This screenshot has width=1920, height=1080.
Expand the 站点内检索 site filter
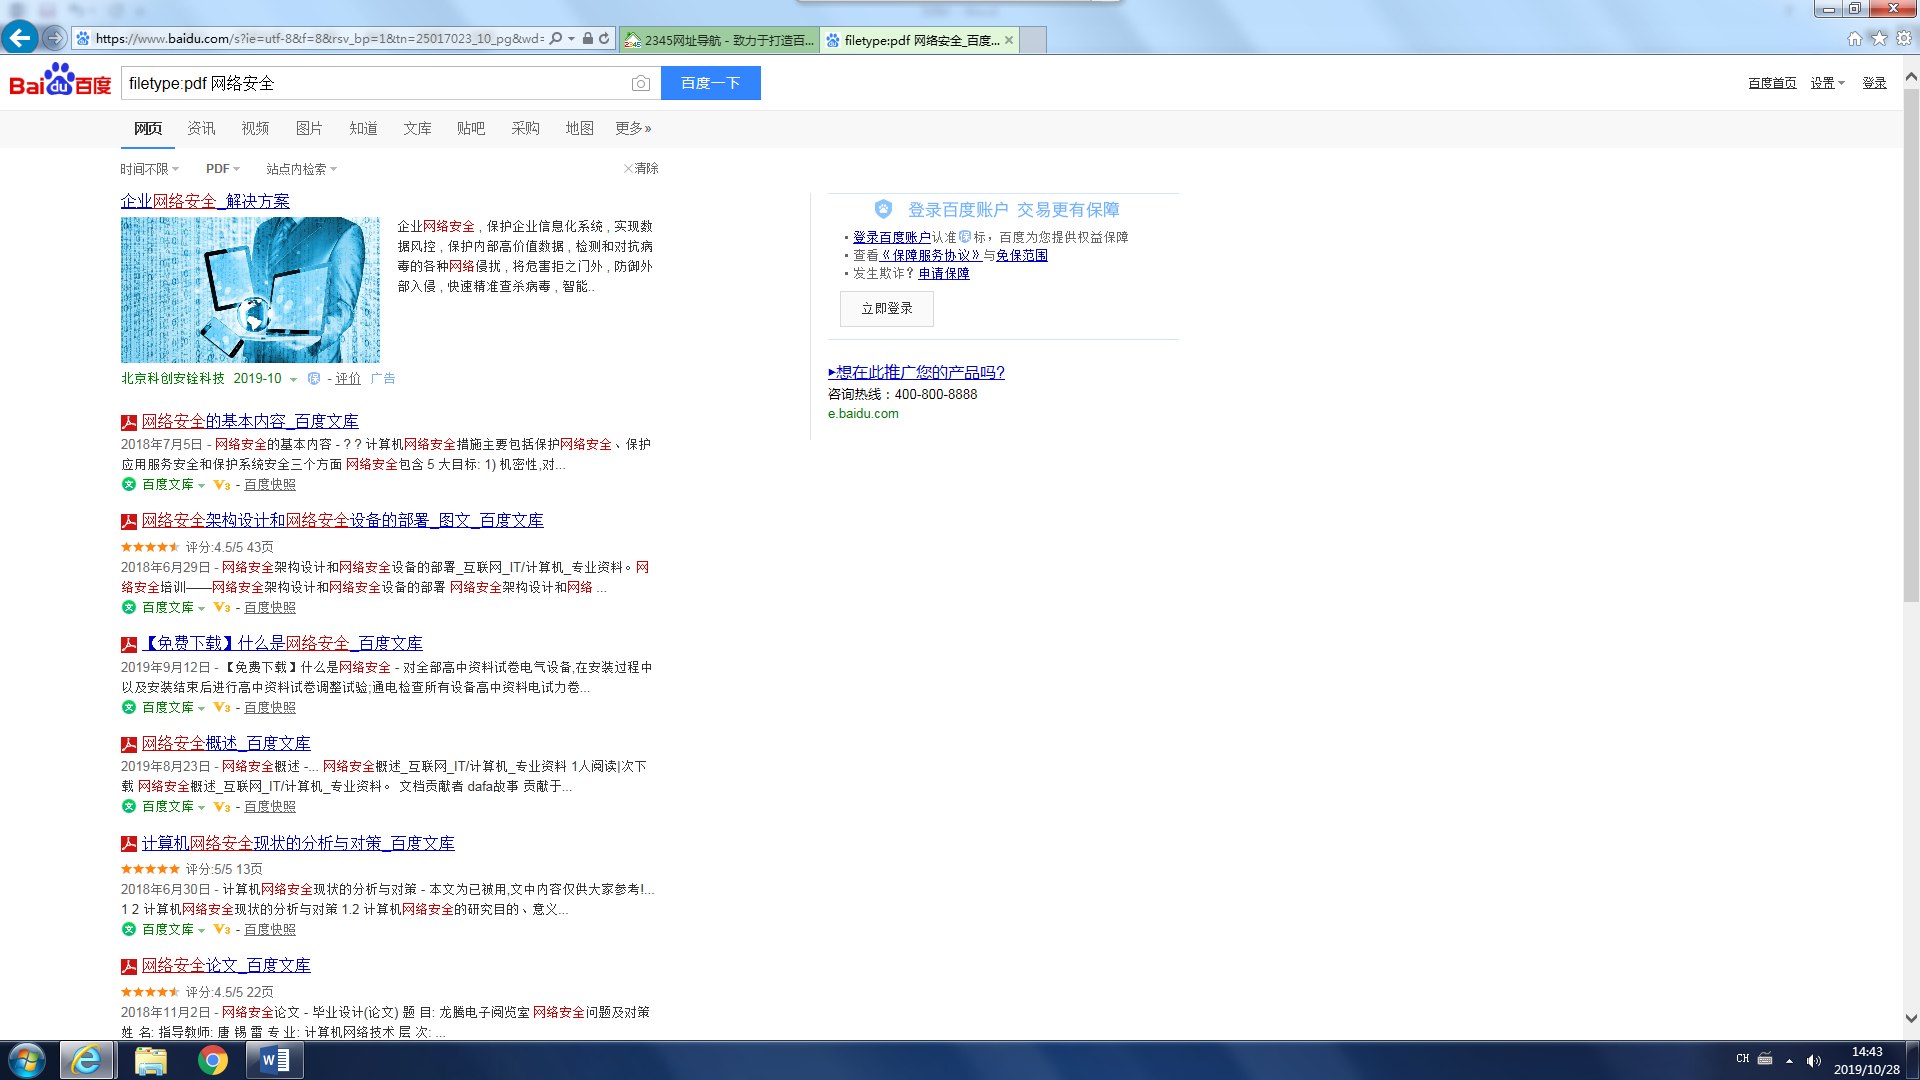(x=301, y=169)
